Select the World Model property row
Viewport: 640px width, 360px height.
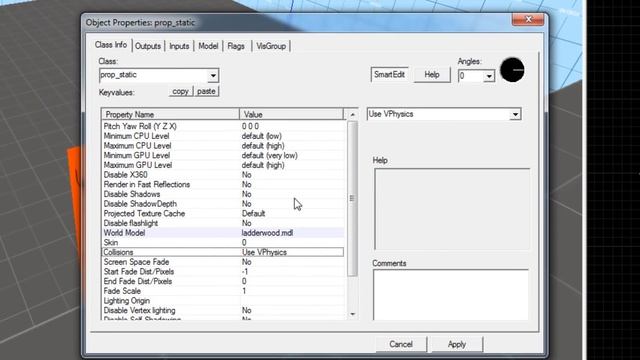click(x=223, y=233)
